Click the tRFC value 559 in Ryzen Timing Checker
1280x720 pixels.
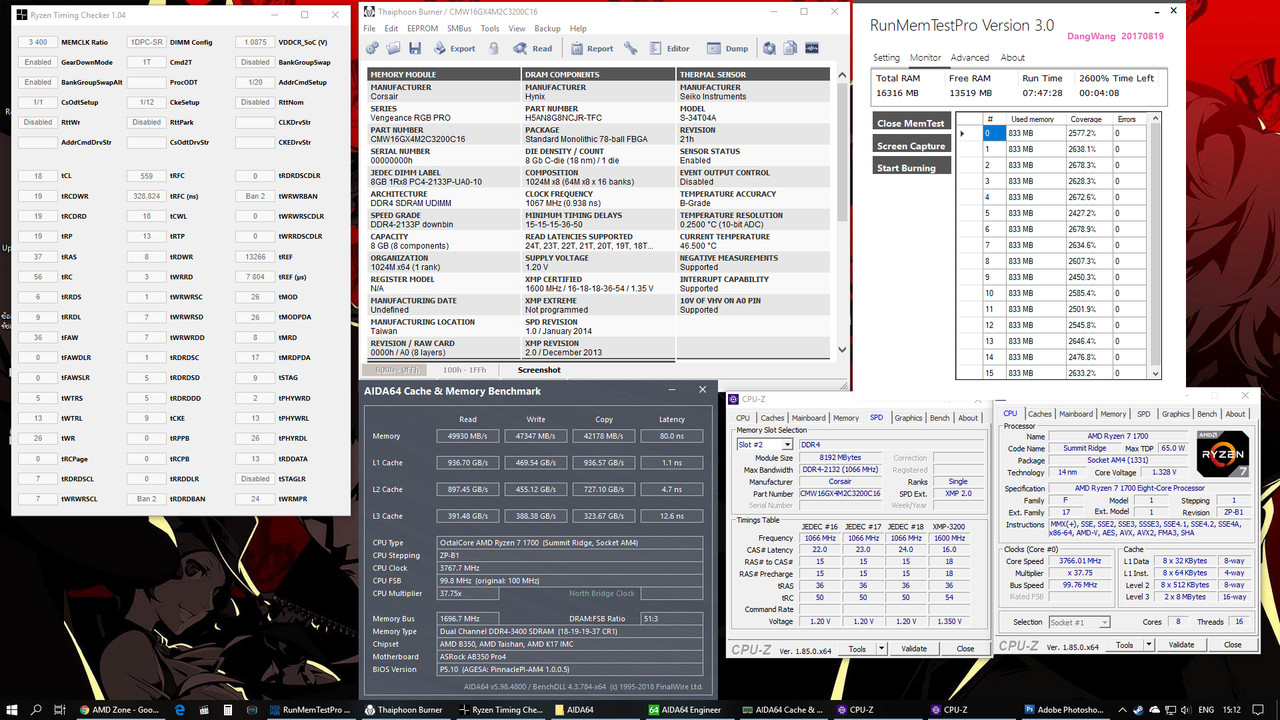pos(147,176)
